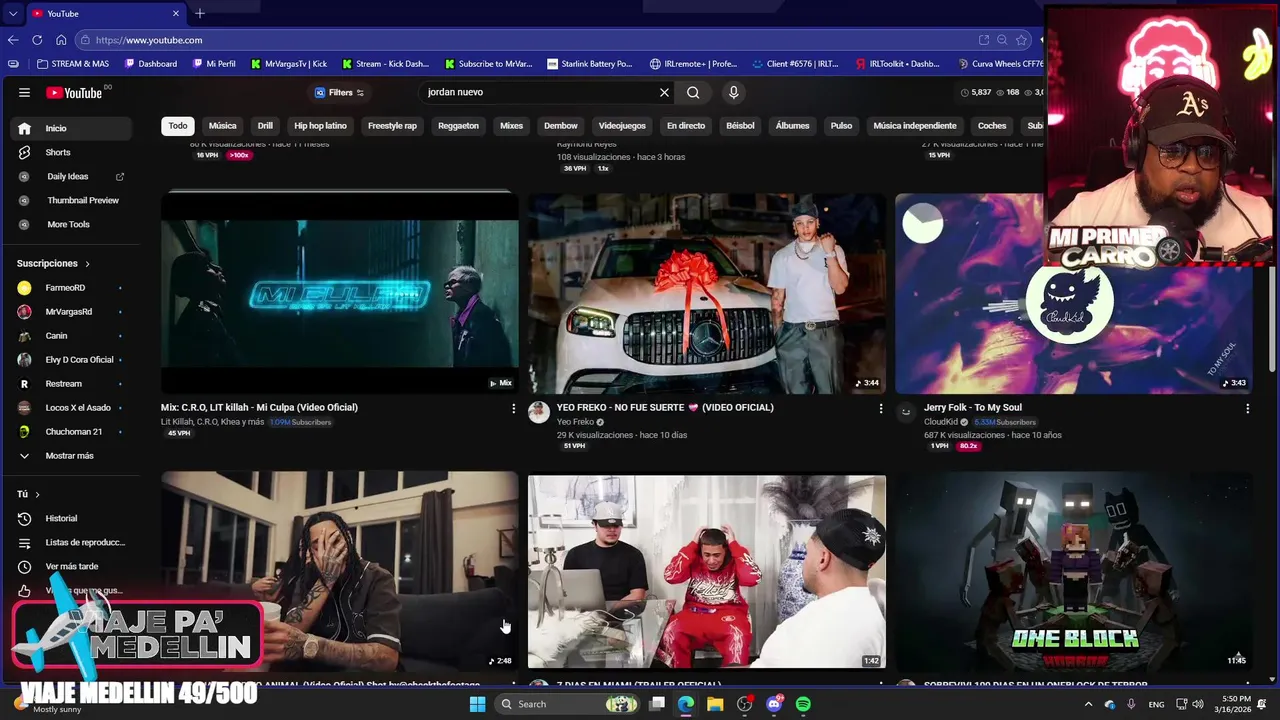The width and height of the screenshot is (1280, 720).
Task: Select the Hip hop latino chip
Action: click(320, 126)
